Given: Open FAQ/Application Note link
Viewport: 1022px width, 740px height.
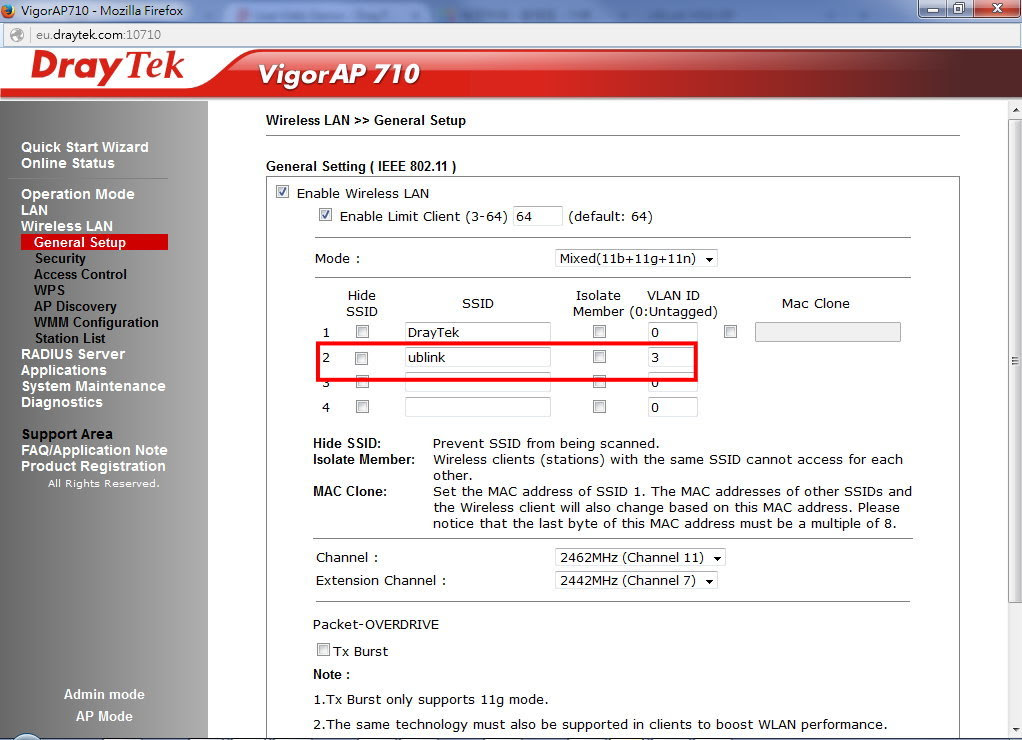Looking at the screenshot, I should point(94,450).
